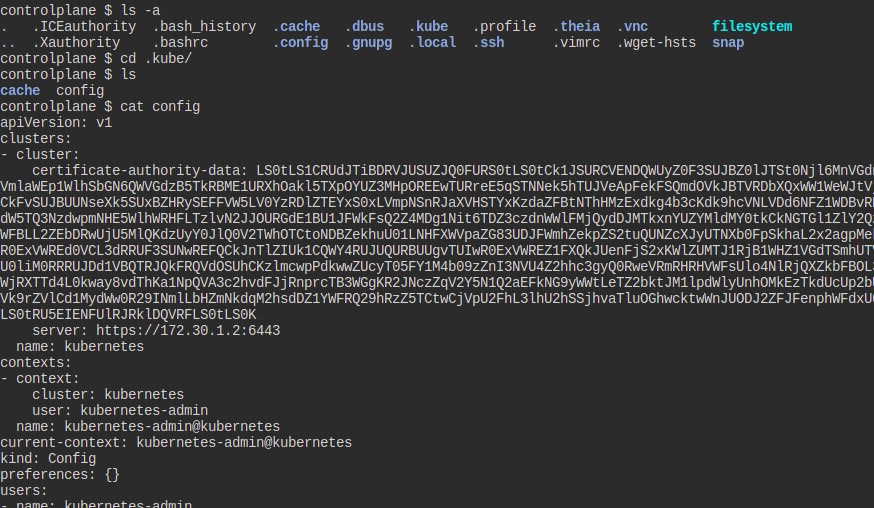This screenshot has width=874, height=508.
Task: Click the .vimrc file name
Action: click(x=576, y=43)
